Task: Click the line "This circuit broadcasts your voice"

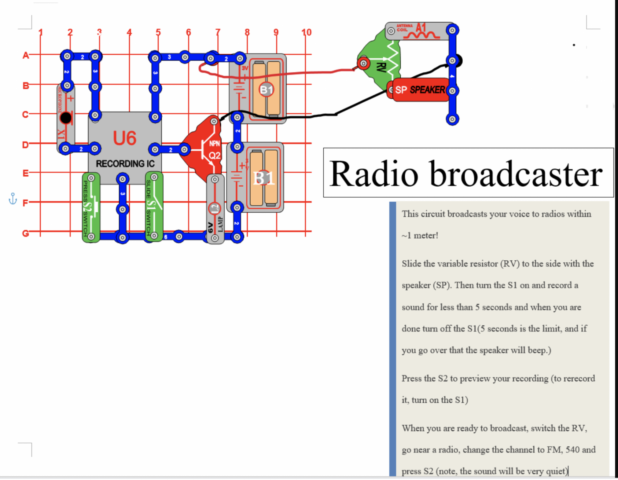Action: [496, 214]
